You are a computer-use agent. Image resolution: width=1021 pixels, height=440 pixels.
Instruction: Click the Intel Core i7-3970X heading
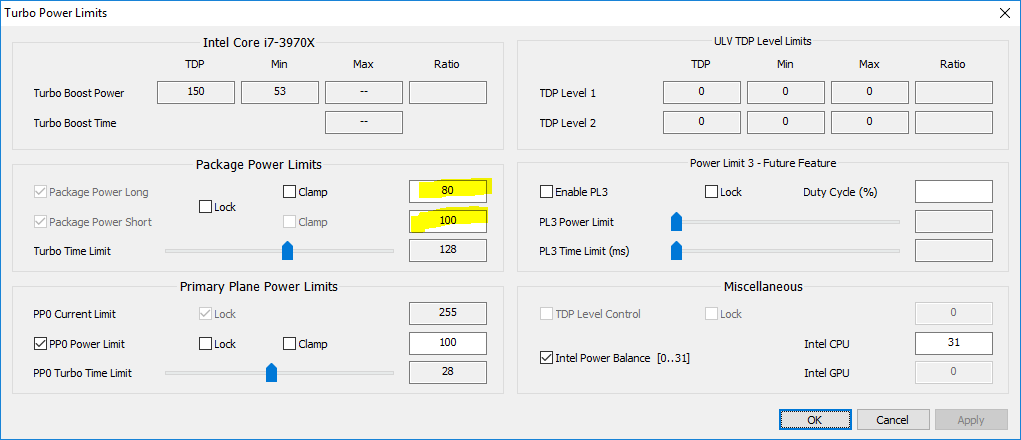coord(259,43)
